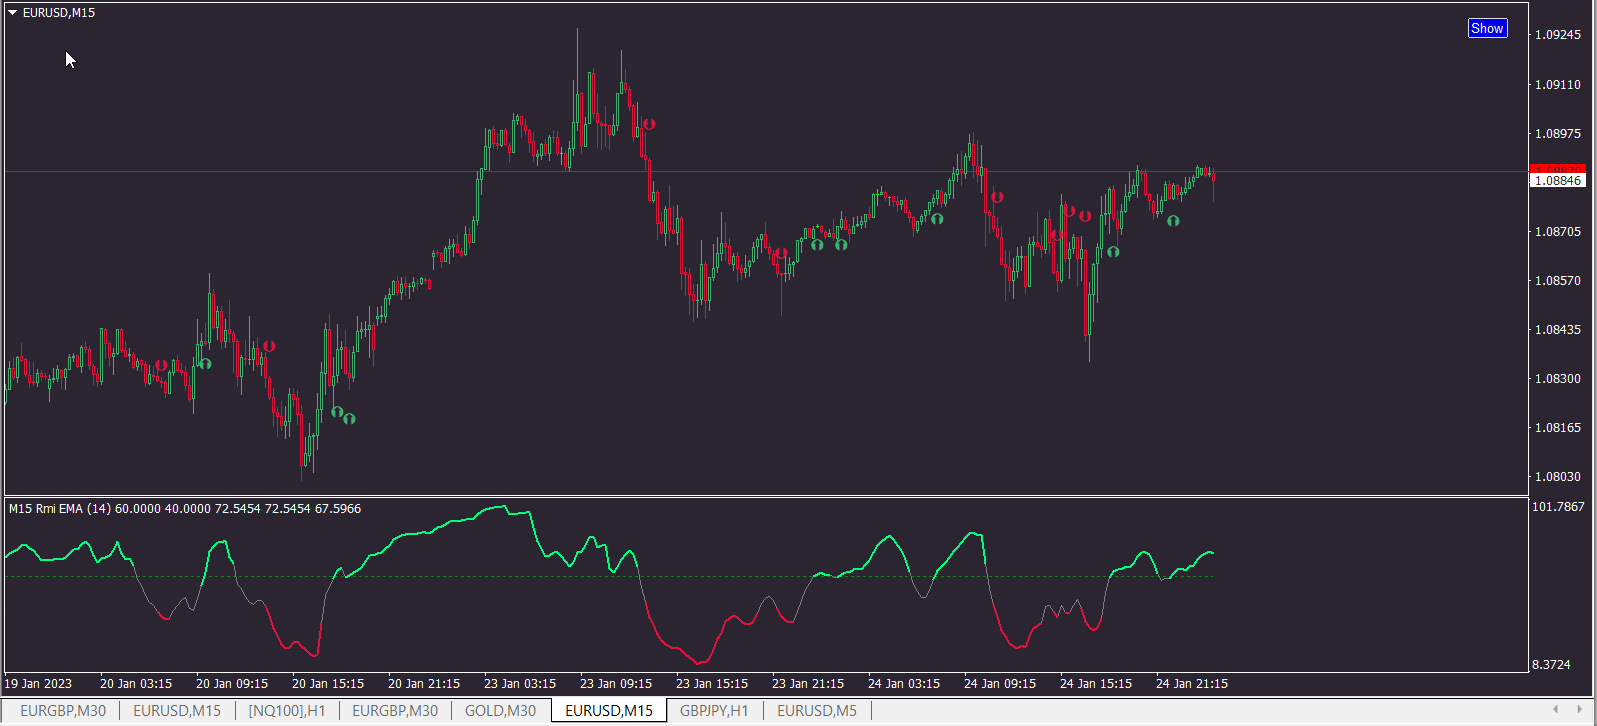Click the 1.09110 price level label
The height and width of the screenshot is (726, 1597).
pyautogui.click(x=1558, y=85)
